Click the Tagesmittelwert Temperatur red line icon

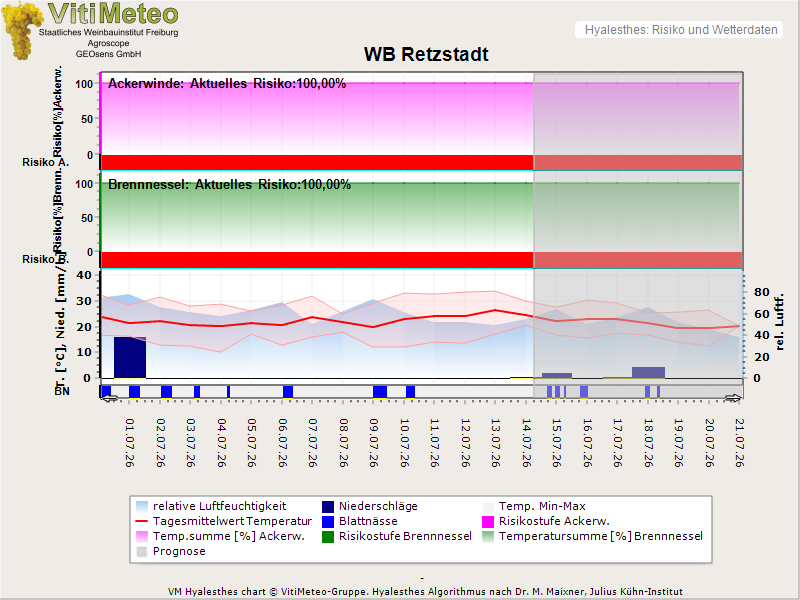click(142, 521)
